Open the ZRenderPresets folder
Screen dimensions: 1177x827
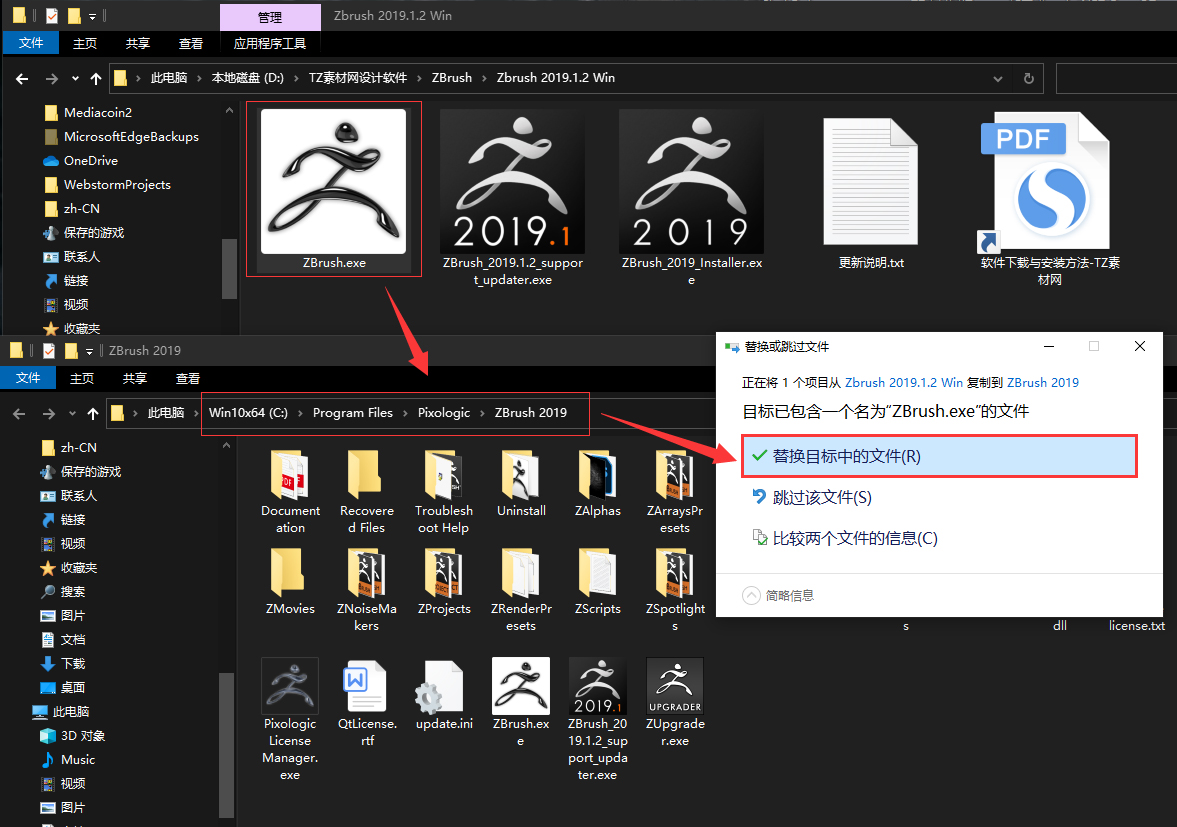(x=521, y=590)
